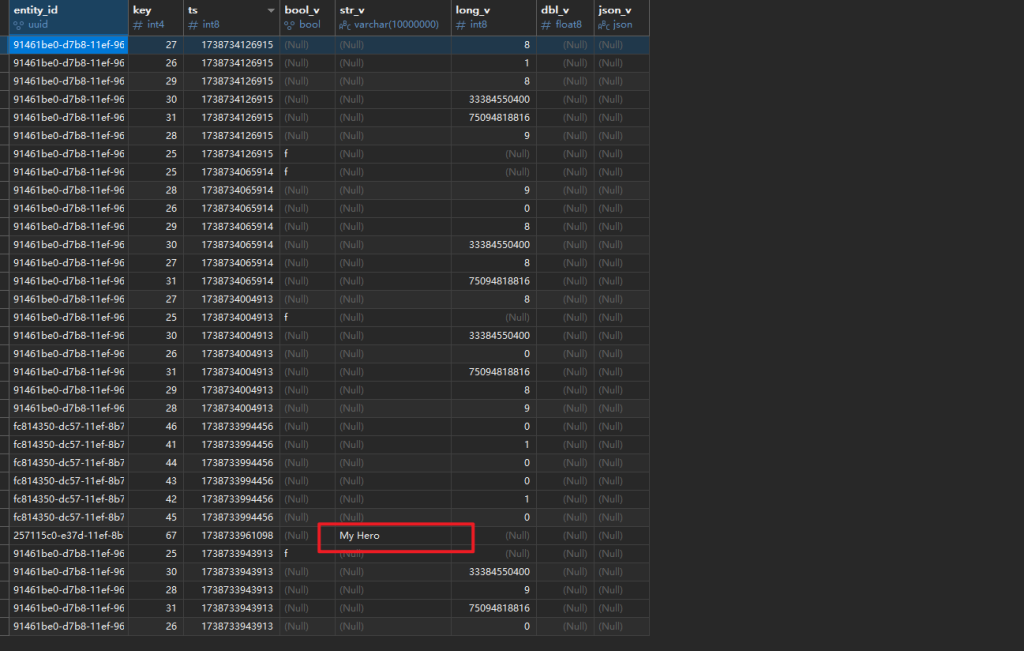Click json_v (Null) cell in key 67 row

pyautogui.click(x=622, y=535)
